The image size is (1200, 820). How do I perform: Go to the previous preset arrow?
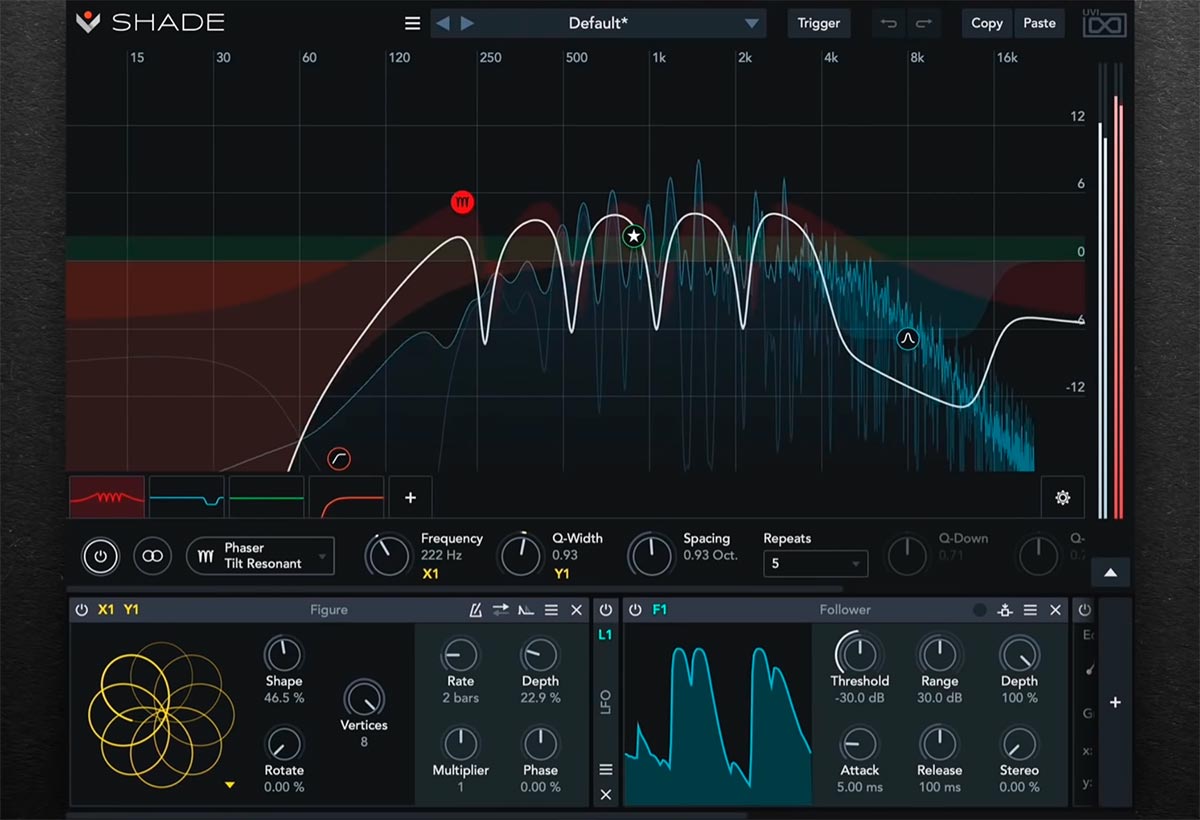click(443, 23)
